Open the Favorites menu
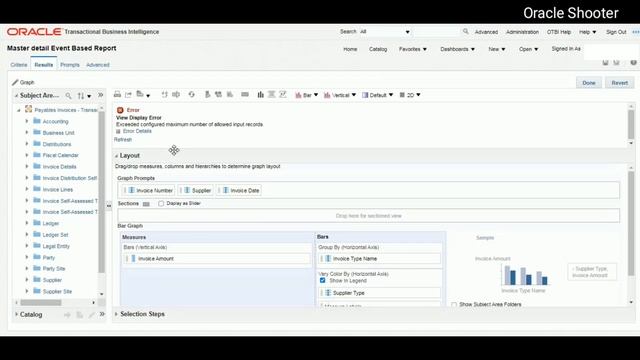The image size is (640, 360). pyautogui.click(x=413, y=49)
